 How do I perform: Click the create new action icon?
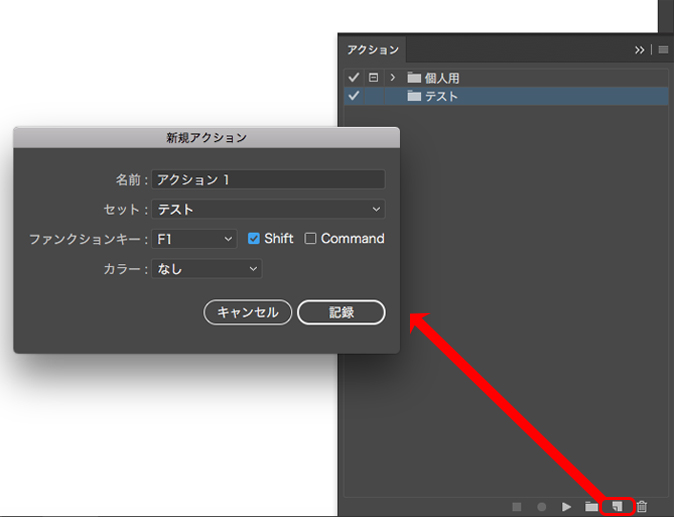click(617, 507)
